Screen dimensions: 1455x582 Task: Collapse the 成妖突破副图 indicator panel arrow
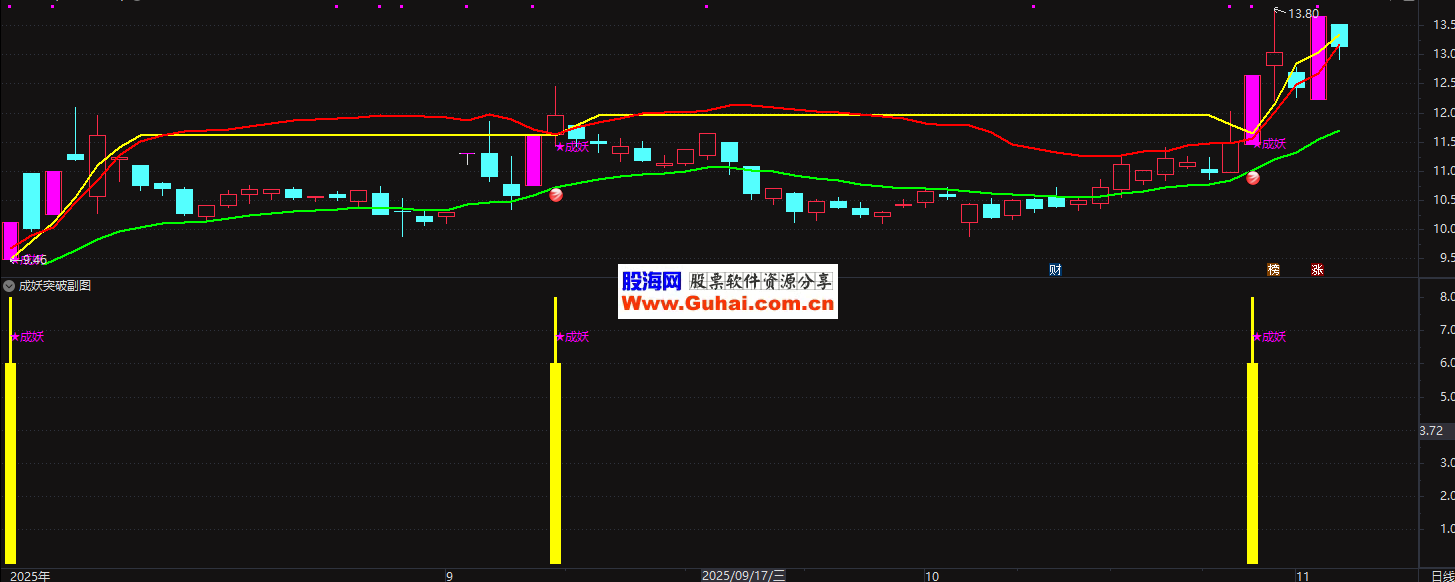tap(9, 286)
